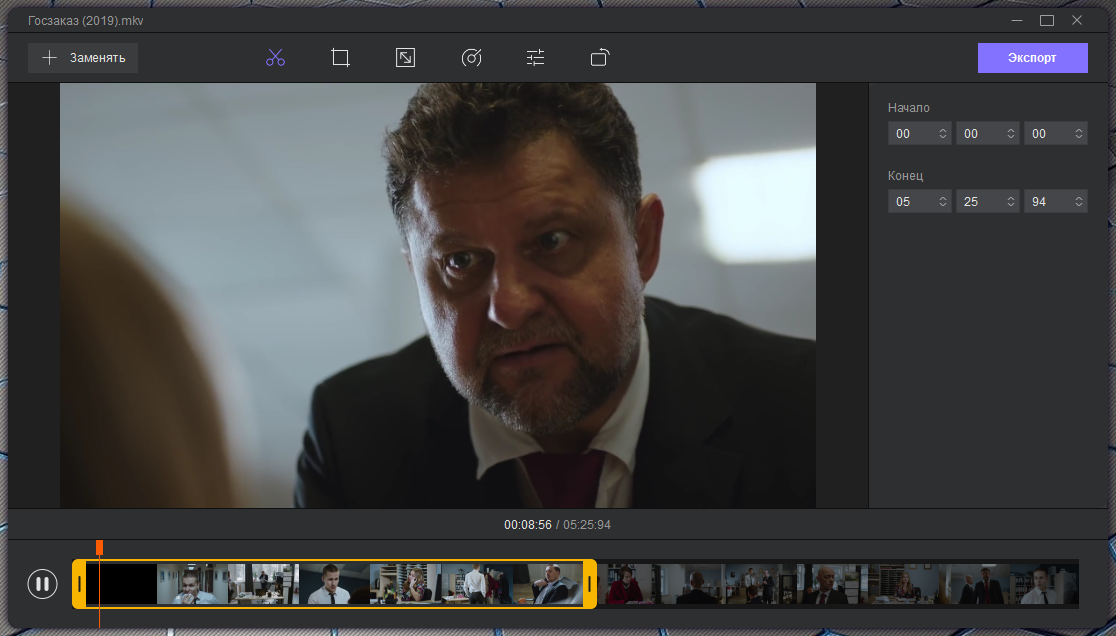Click the last thumbnail in the timeline
The image size is (1116, 636).
point(1047,584)
